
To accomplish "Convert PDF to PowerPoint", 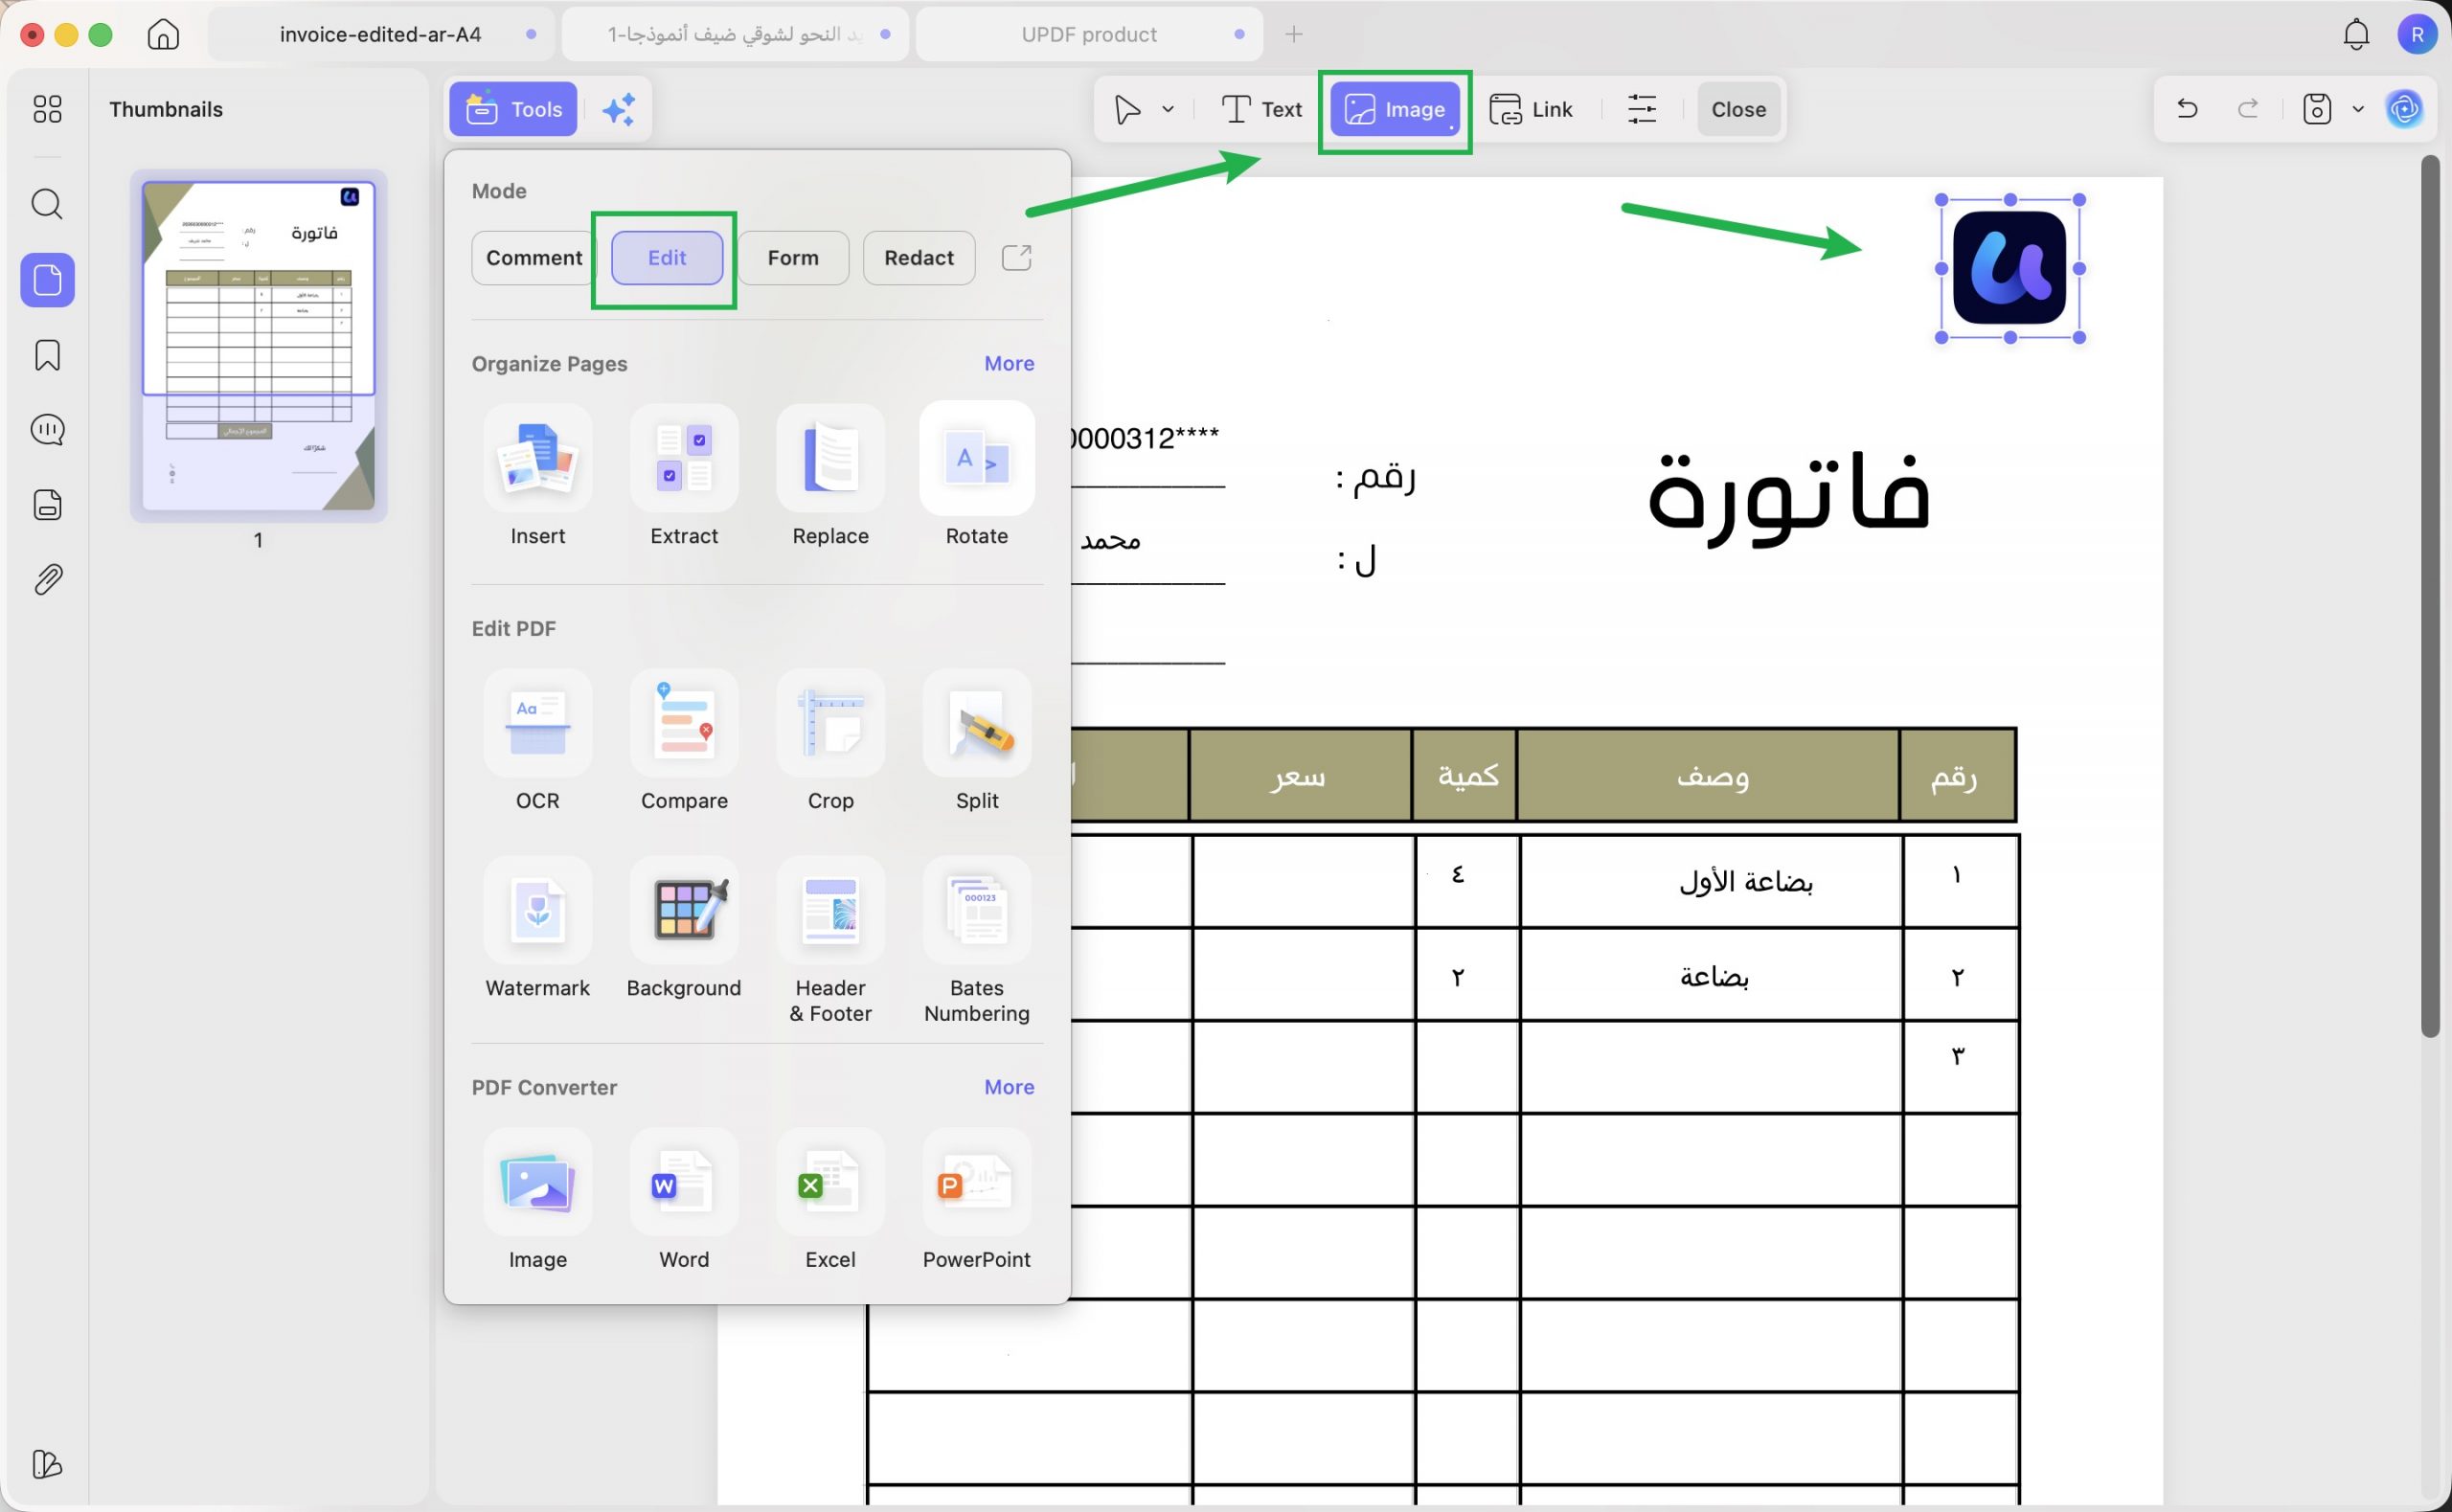I will pyautogui.click(x=977, y=1201).
